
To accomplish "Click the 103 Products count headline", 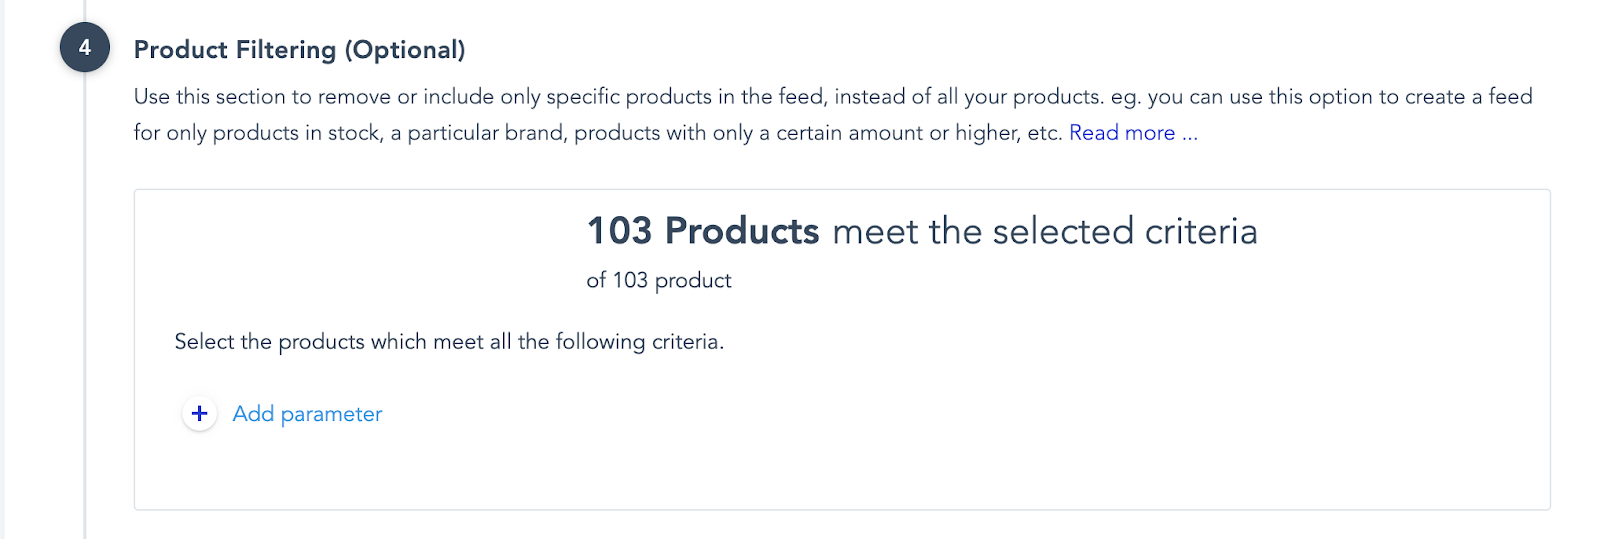I will pyautogui.click(x=703, y=231).
